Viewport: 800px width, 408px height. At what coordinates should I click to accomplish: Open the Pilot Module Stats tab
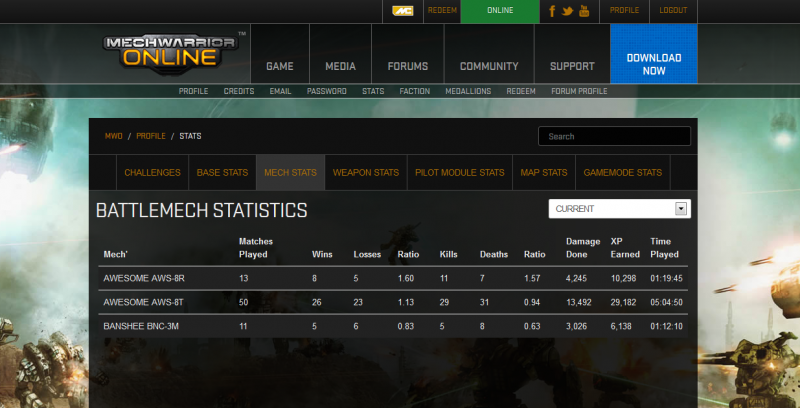pos(460,173)
